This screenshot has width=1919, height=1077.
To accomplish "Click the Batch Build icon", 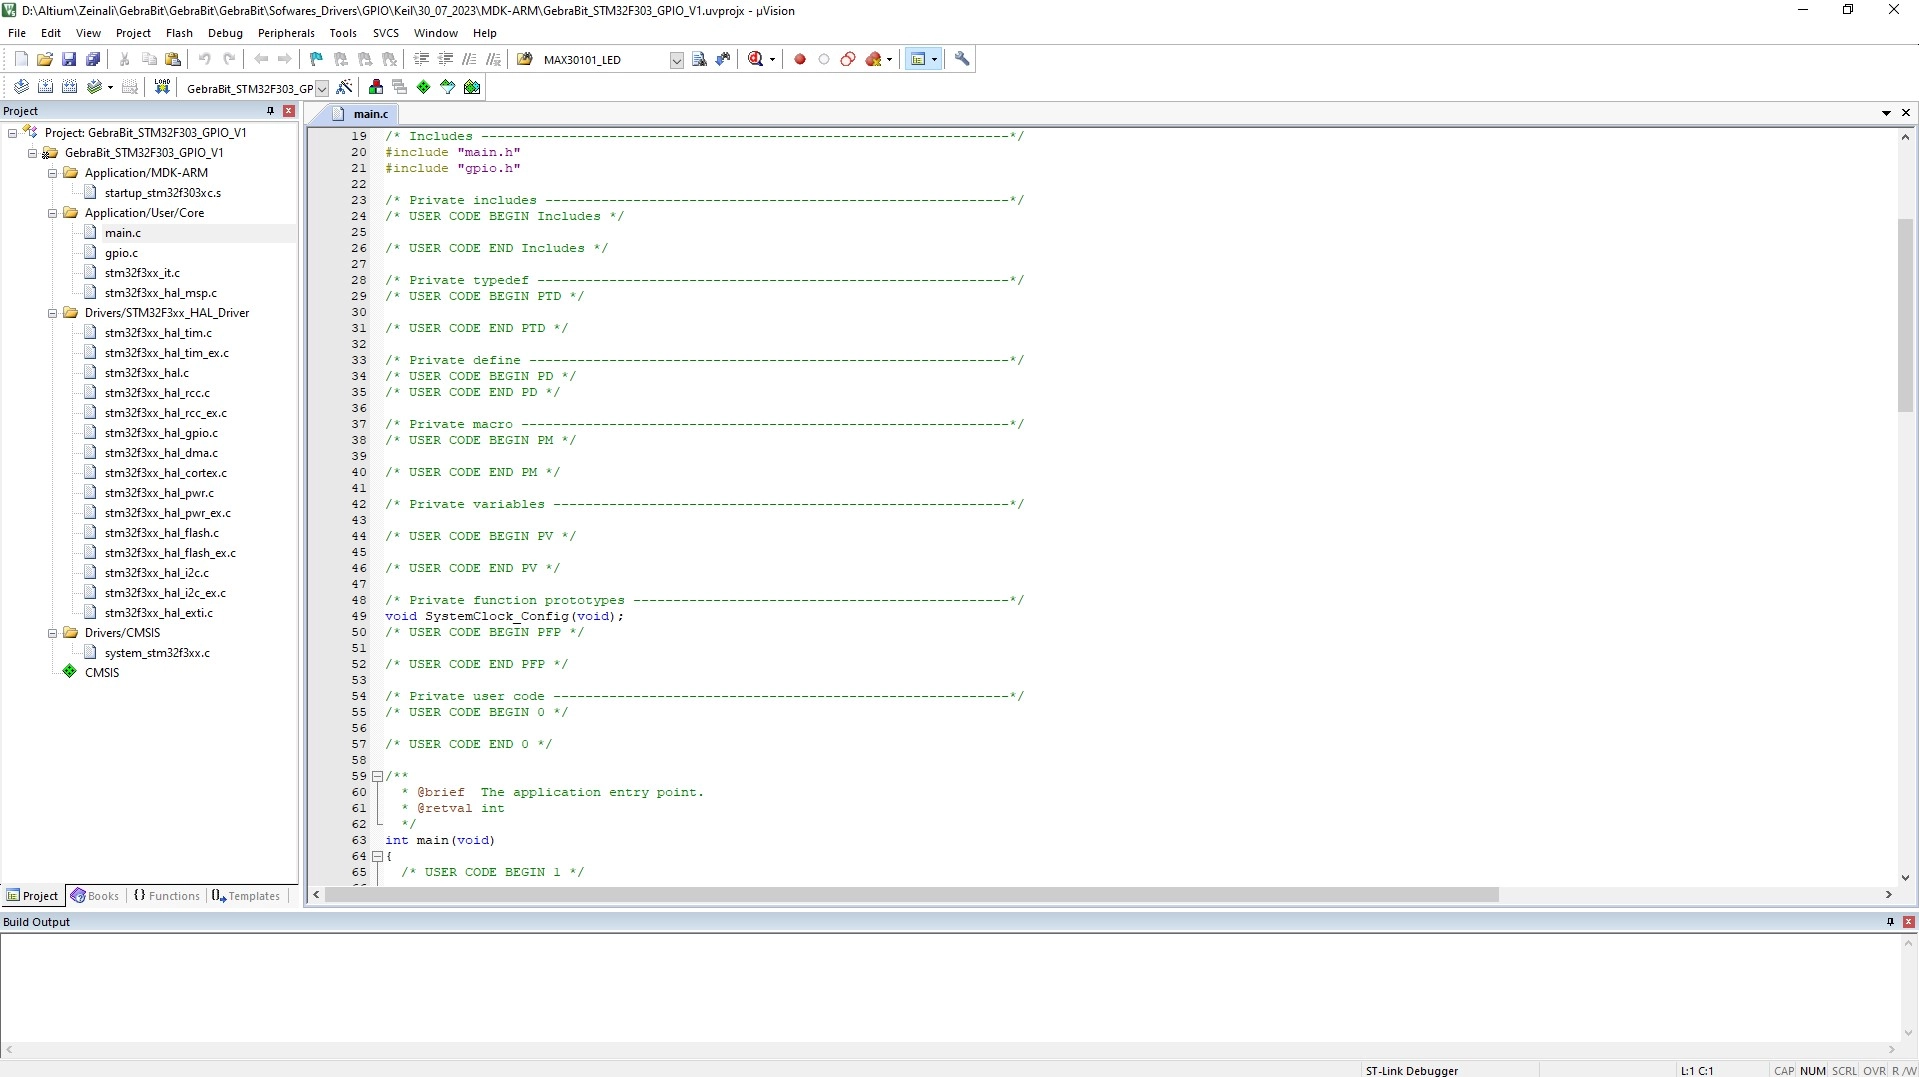I will pos(94,87).
